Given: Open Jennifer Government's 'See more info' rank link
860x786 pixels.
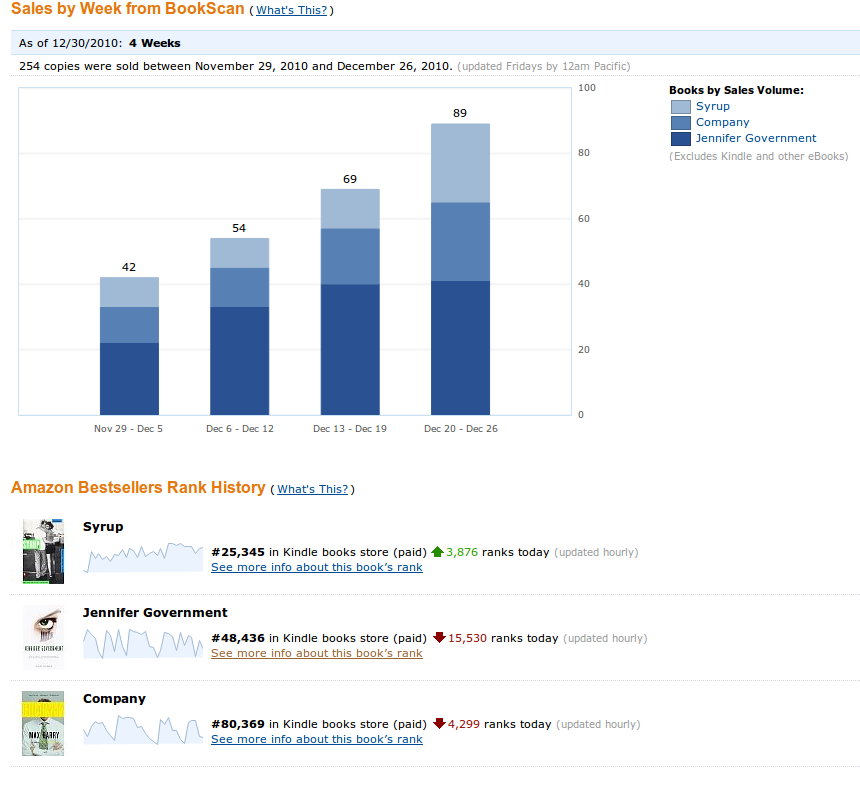Looking at the screenshot, I should 316,653.
